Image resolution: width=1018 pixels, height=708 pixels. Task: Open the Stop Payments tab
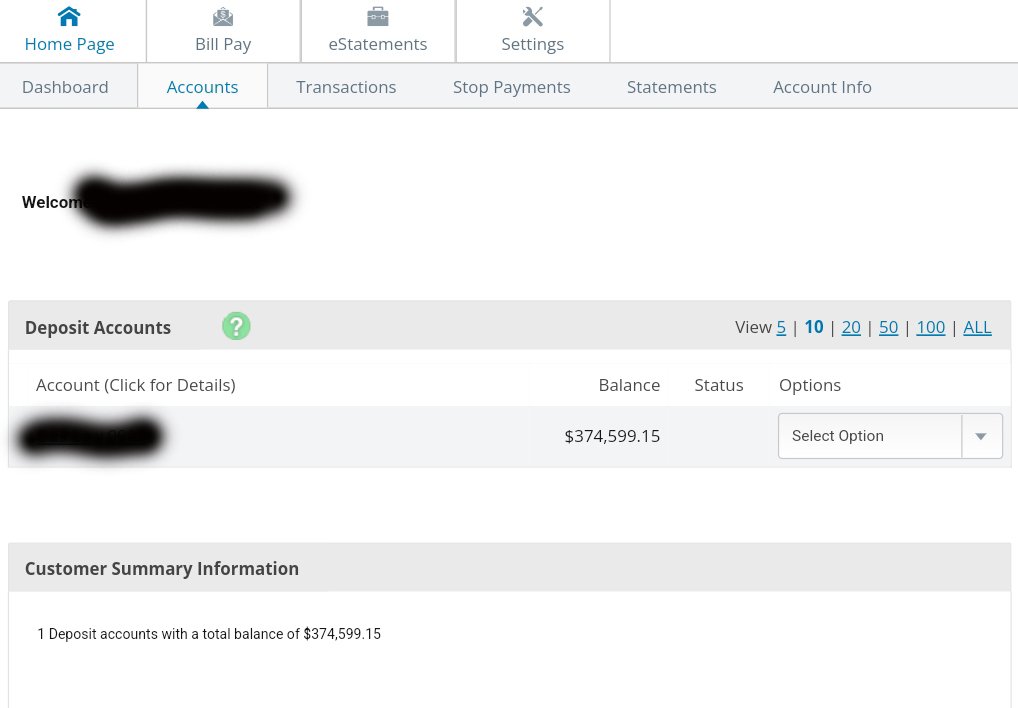[512, 87]
